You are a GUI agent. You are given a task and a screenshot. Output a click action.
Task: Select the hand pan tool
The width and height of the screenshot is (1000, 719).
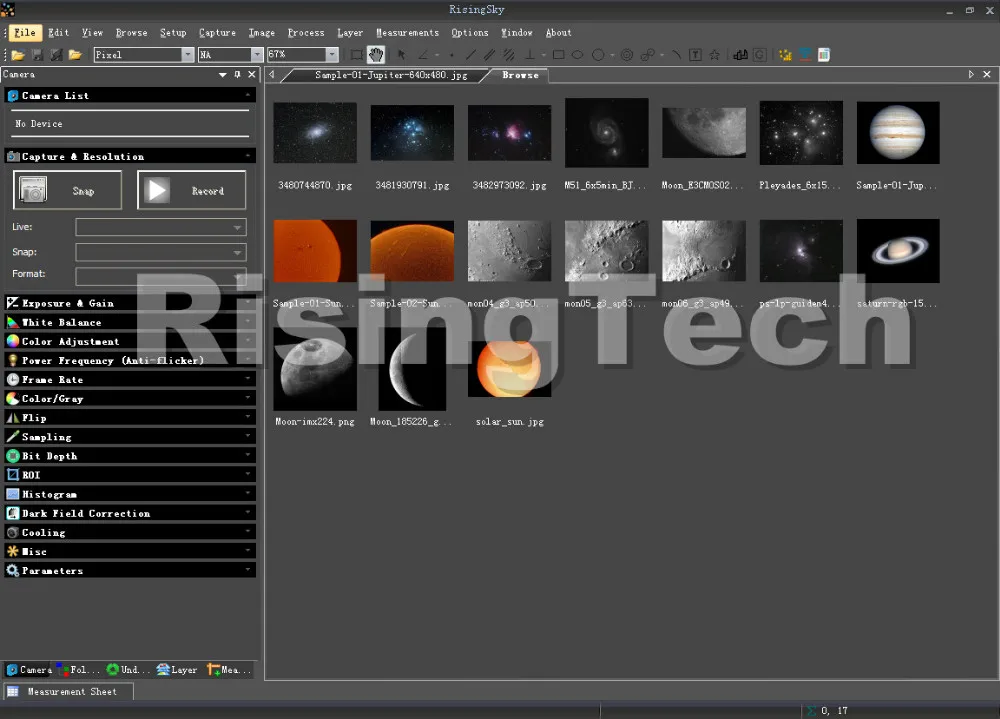click(x=376, y=55)
